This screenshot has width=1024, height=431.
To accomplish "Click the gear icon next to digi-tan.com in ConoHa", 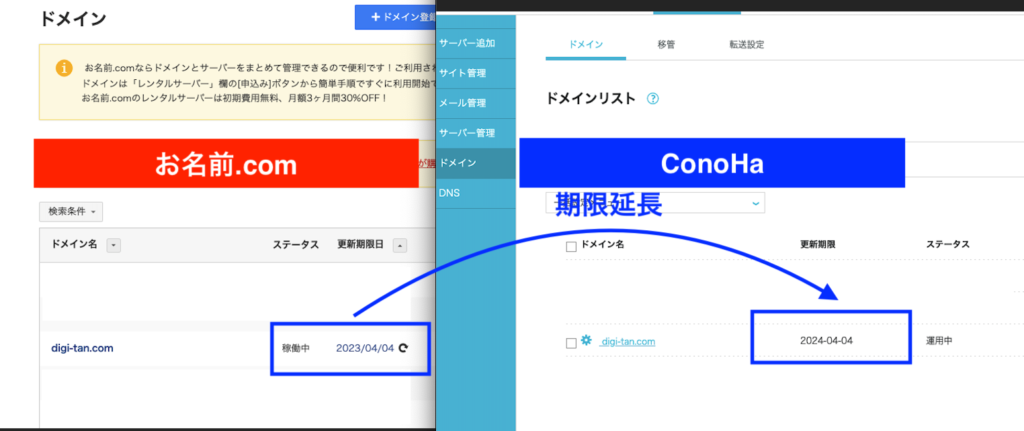I will pyautogui.click(x=586, y=340).
